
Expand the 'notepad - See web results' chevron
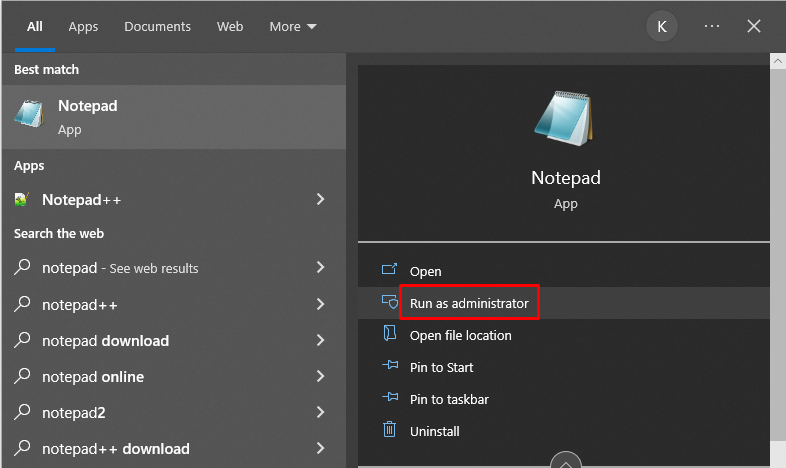321,267
